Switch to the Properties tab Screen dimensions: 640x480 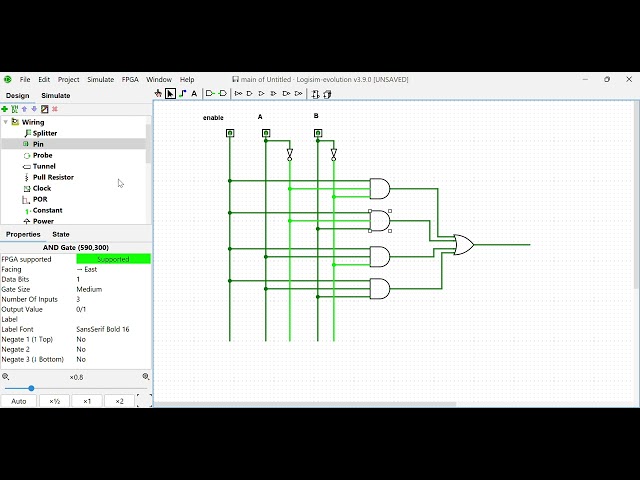pos(23,234)
